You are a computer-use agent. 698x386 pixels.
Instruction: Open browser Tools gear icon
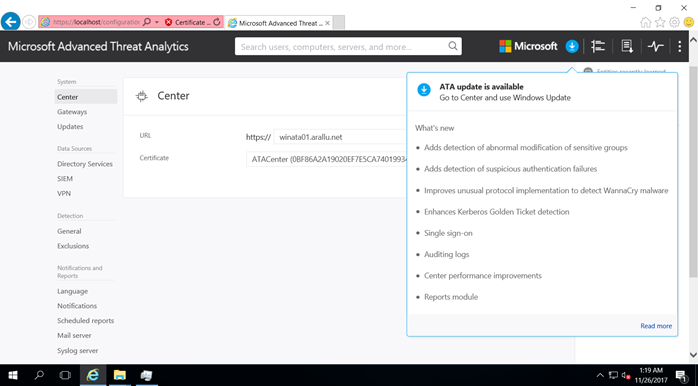[x=674, y=22]
